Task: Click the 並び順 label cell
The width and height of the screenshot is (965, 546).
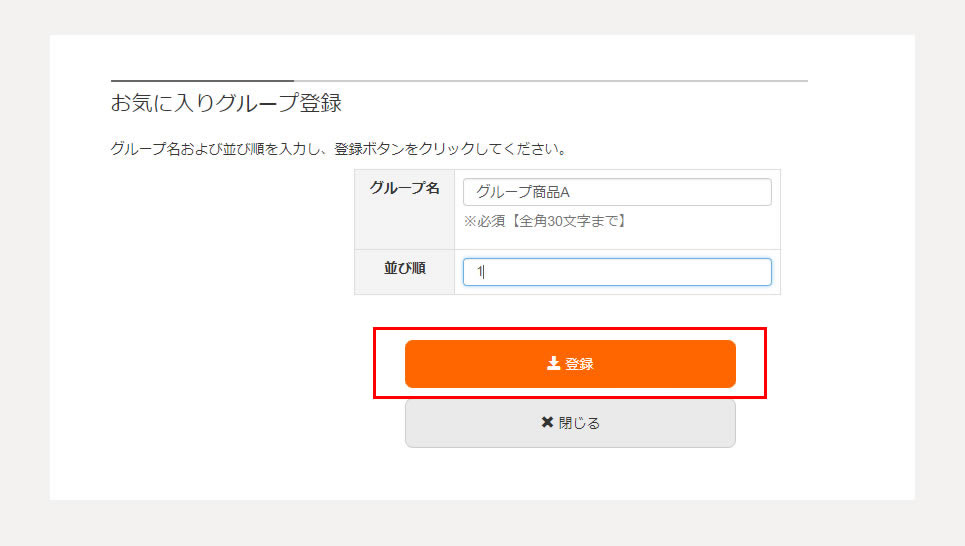Action: [x=404, y=272]
